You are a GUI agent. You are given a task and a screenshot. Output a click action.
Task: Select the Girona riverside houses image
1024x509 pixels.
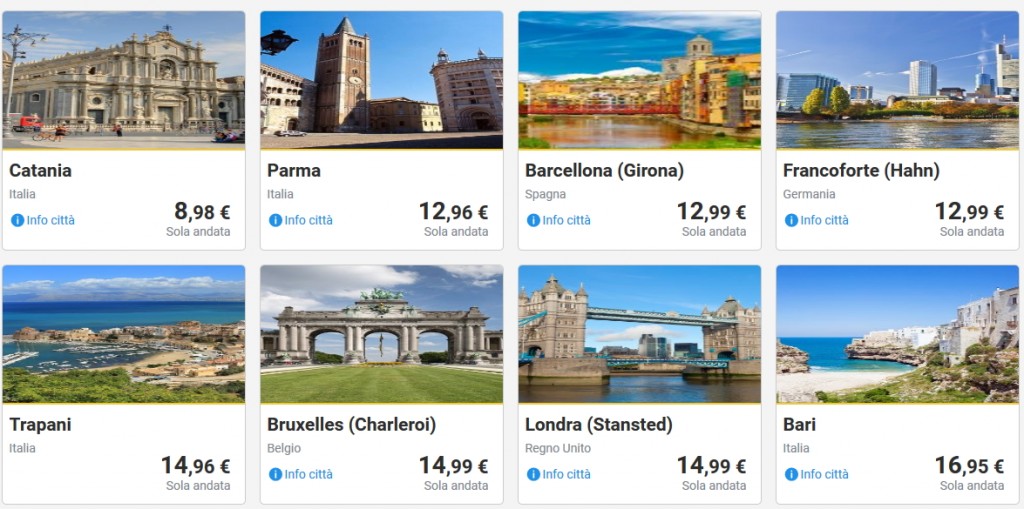click(x=639, y=80)
